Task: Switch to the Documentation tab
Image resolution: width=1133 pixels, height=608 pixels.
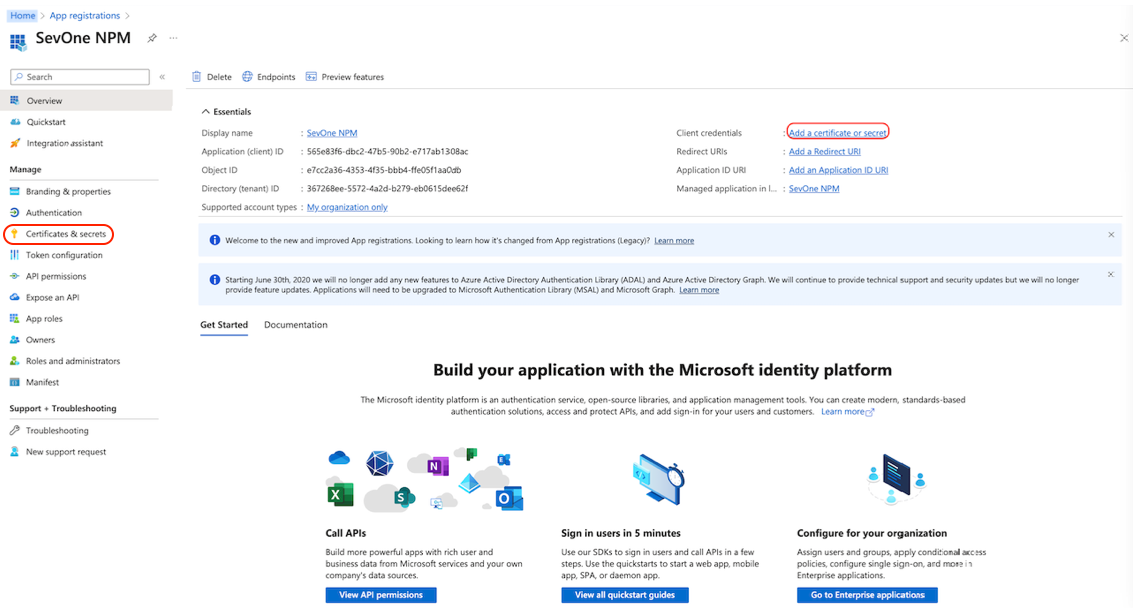Action: click(296, 325)
